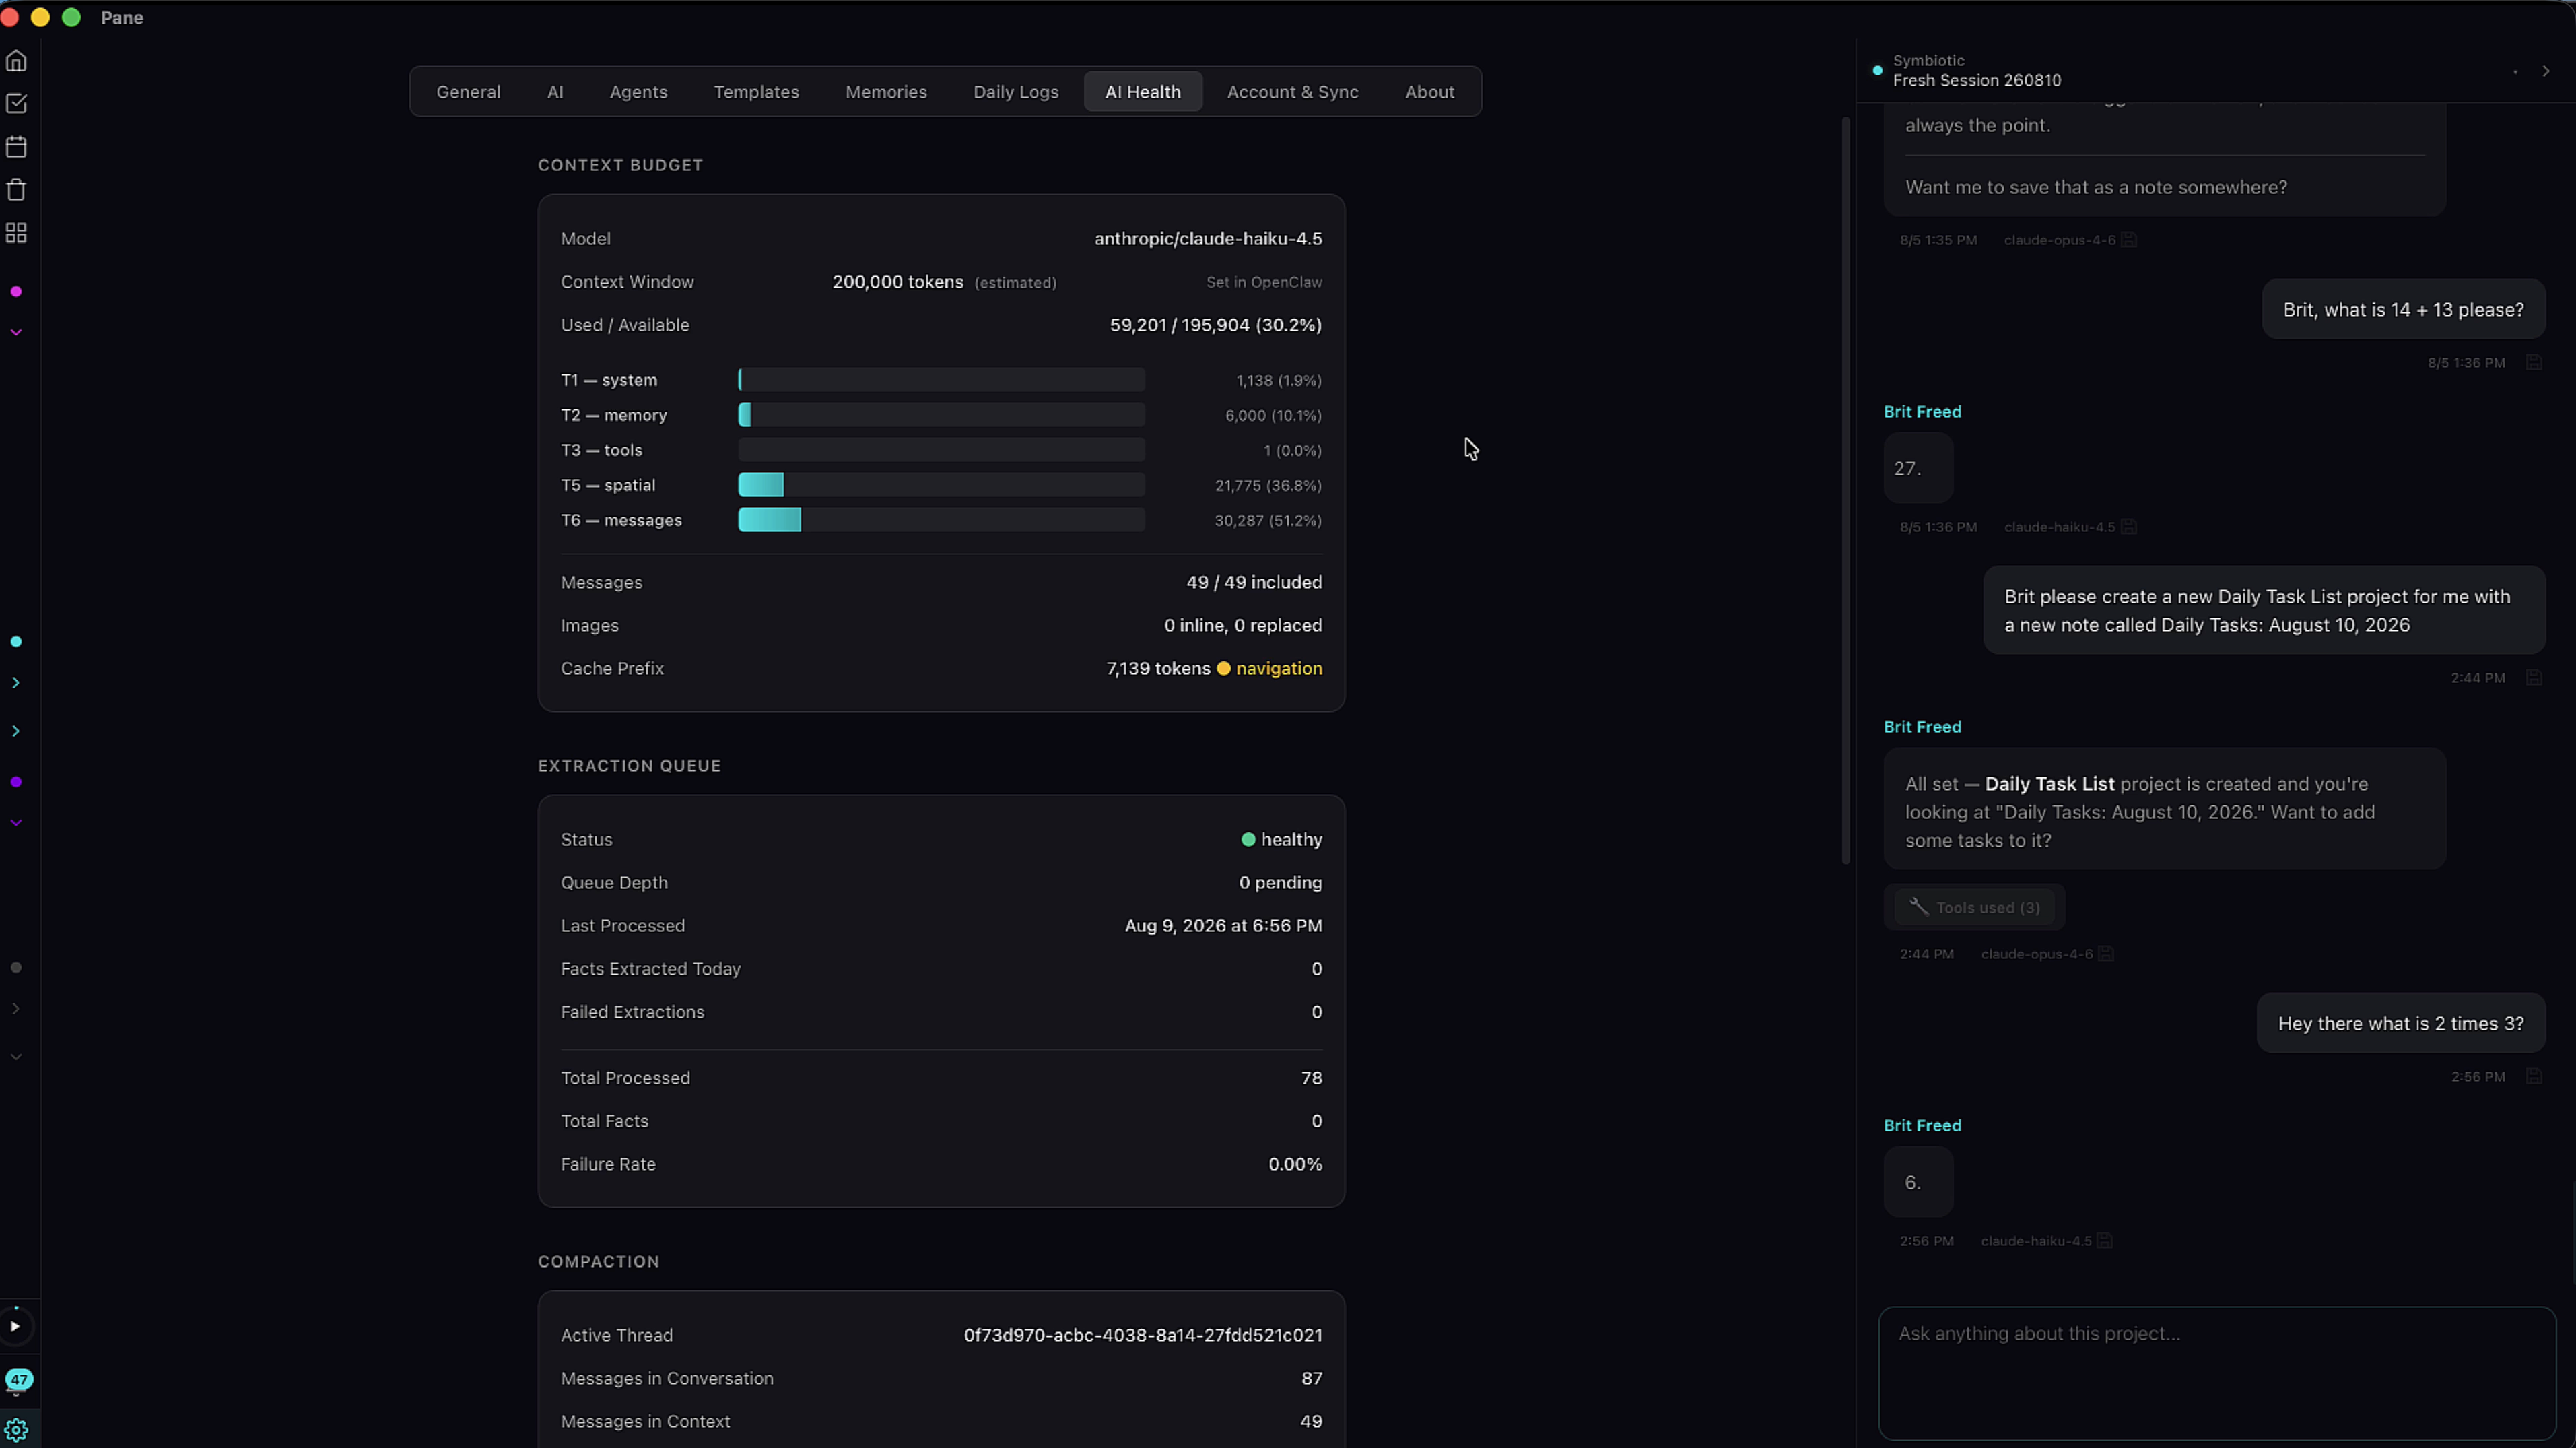Image resolution: width=2576 pixels, height=1448 pixels.
Task: Open the chat icon with the 47 badge
Action: pos(18,1381)
